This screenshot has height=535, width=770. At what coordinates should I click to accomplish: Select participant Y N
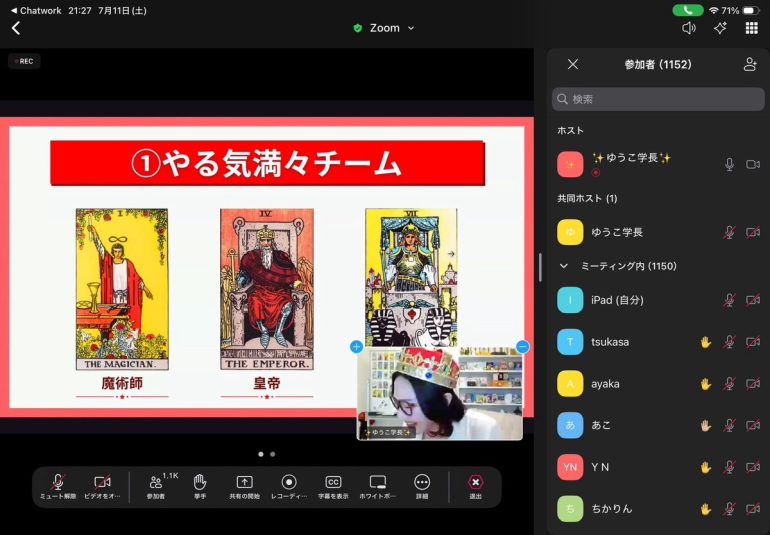click(x=658, y=467)
